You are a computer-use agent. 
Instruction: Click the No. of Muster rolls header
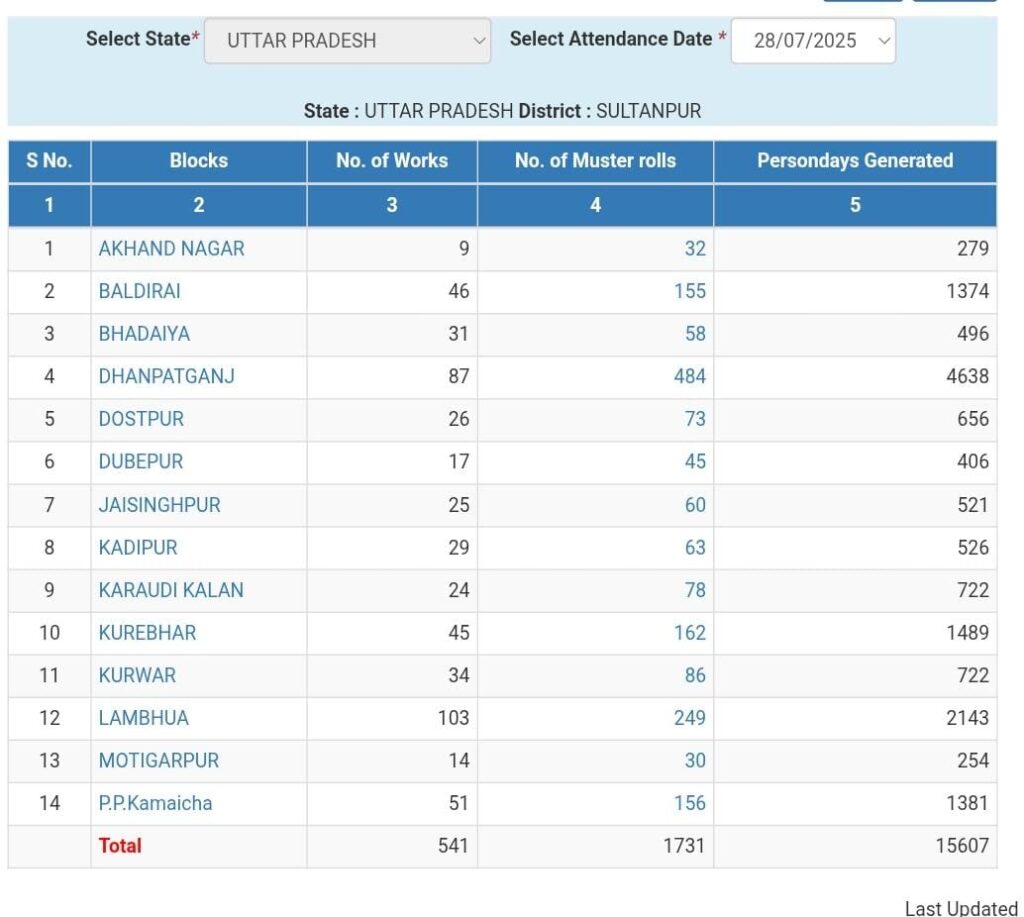(595, 161)
